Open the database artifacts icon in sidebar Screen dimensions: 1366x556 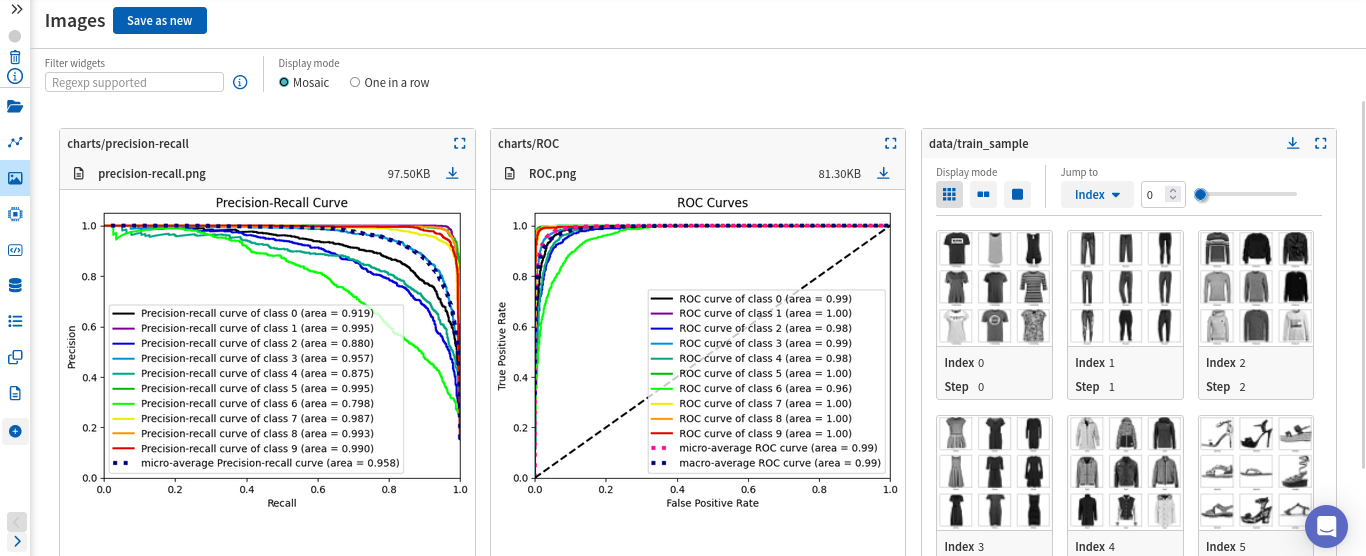[x=15, y=285]
